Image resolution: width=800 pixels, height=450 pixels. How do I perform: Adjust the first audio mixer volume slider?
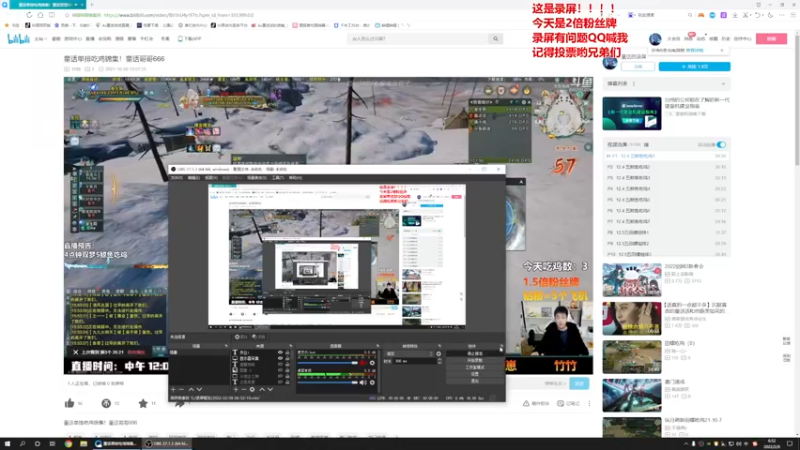point(328,363)
